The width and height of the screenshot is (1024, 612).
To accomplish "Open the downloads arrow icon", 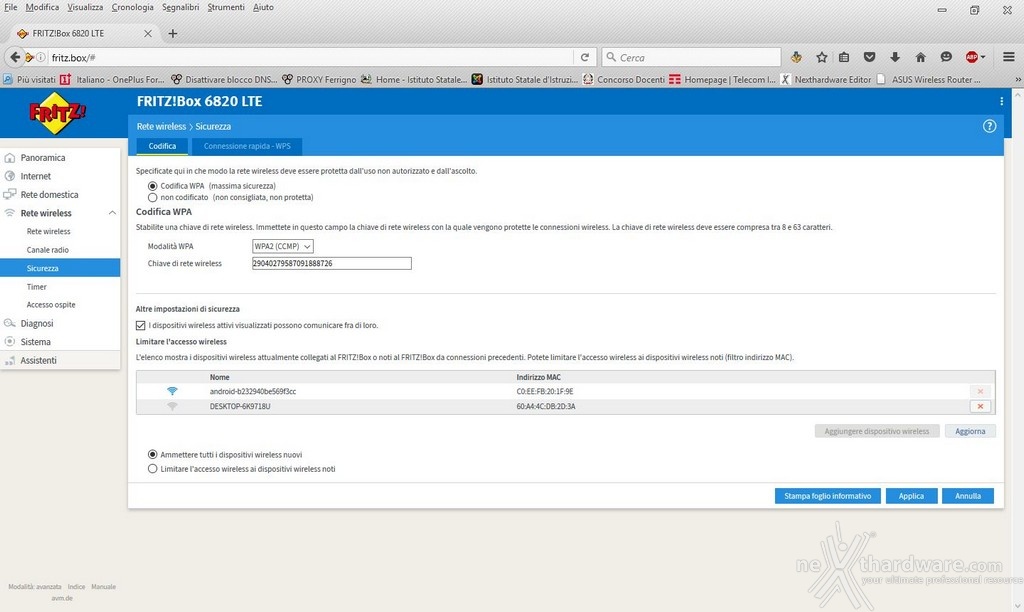I will [895, 57].
